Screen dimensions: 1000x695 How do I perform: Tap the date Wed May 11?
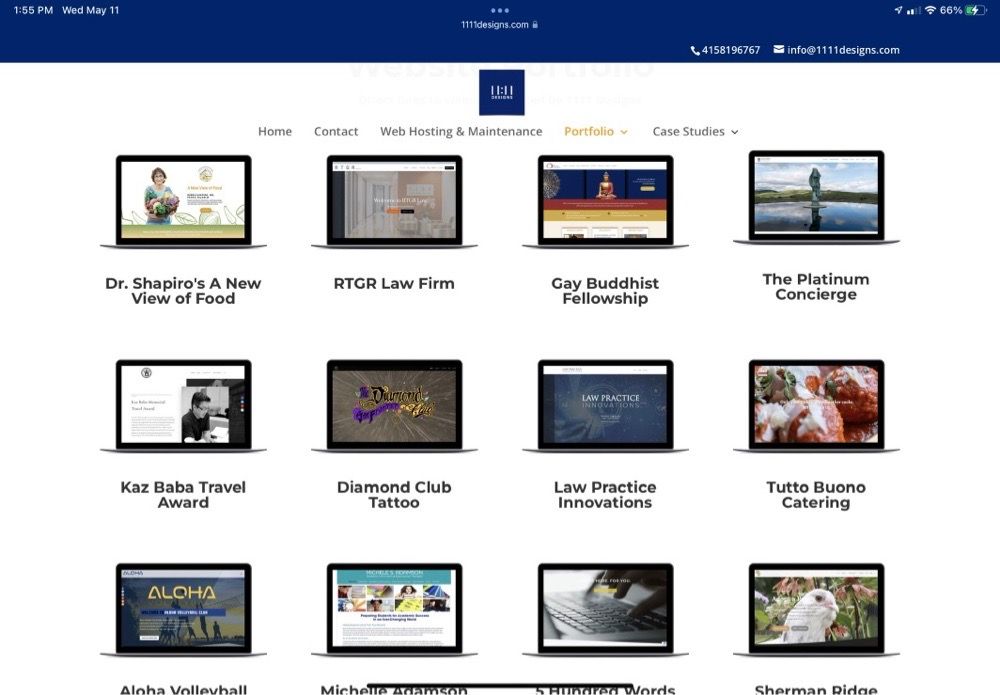coord(91,10)
